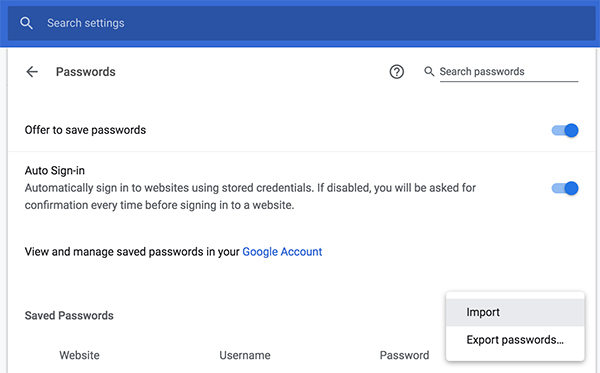Image resolution: width=600 pixels, height=373 pixels.
Task: Select Import from the popup menu
Action: pos(515,312)
